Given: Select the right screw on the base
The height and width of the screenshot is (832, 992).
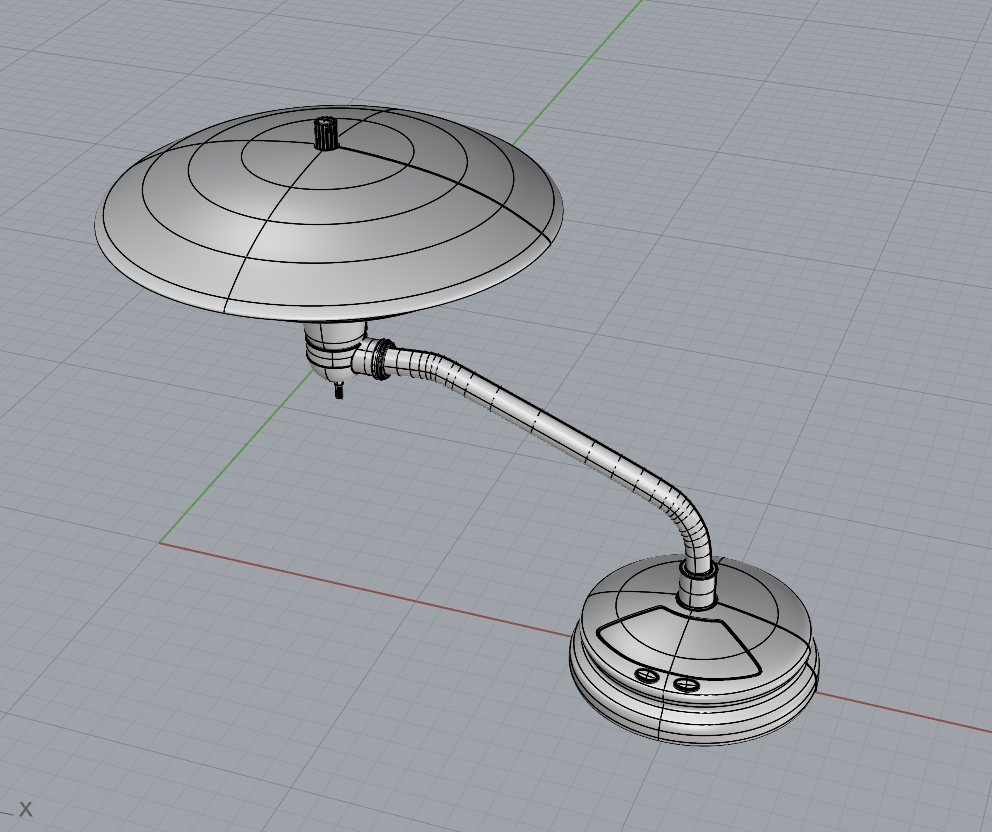Looking at the screenshot, I should [x=685, y=684].
